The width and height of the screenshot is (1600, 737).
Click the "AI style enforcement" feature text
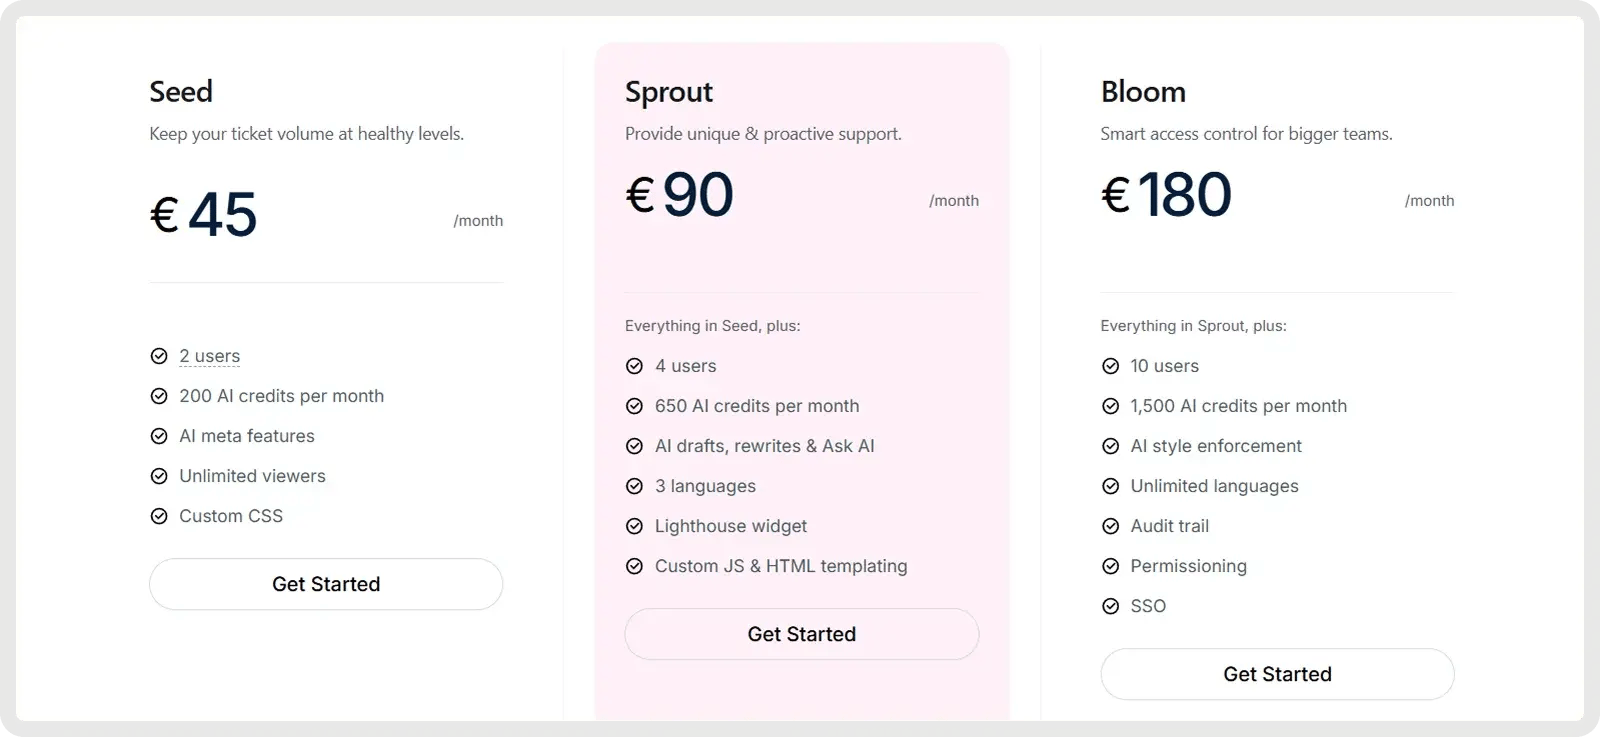(1216, 446)
